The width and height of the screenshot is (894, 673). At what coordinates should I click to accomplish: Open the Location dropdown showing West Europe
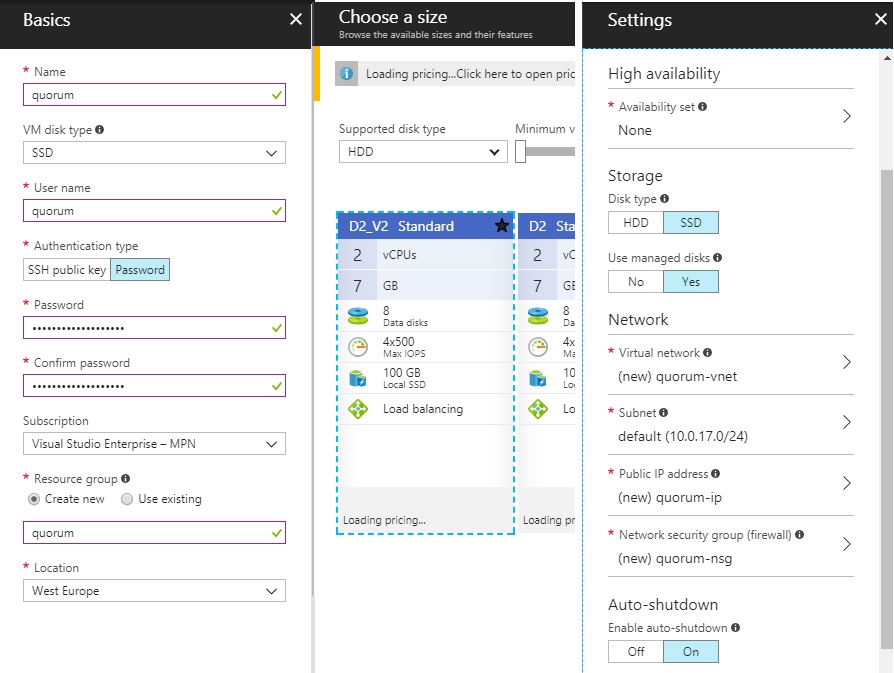click(x=154, y=590)
